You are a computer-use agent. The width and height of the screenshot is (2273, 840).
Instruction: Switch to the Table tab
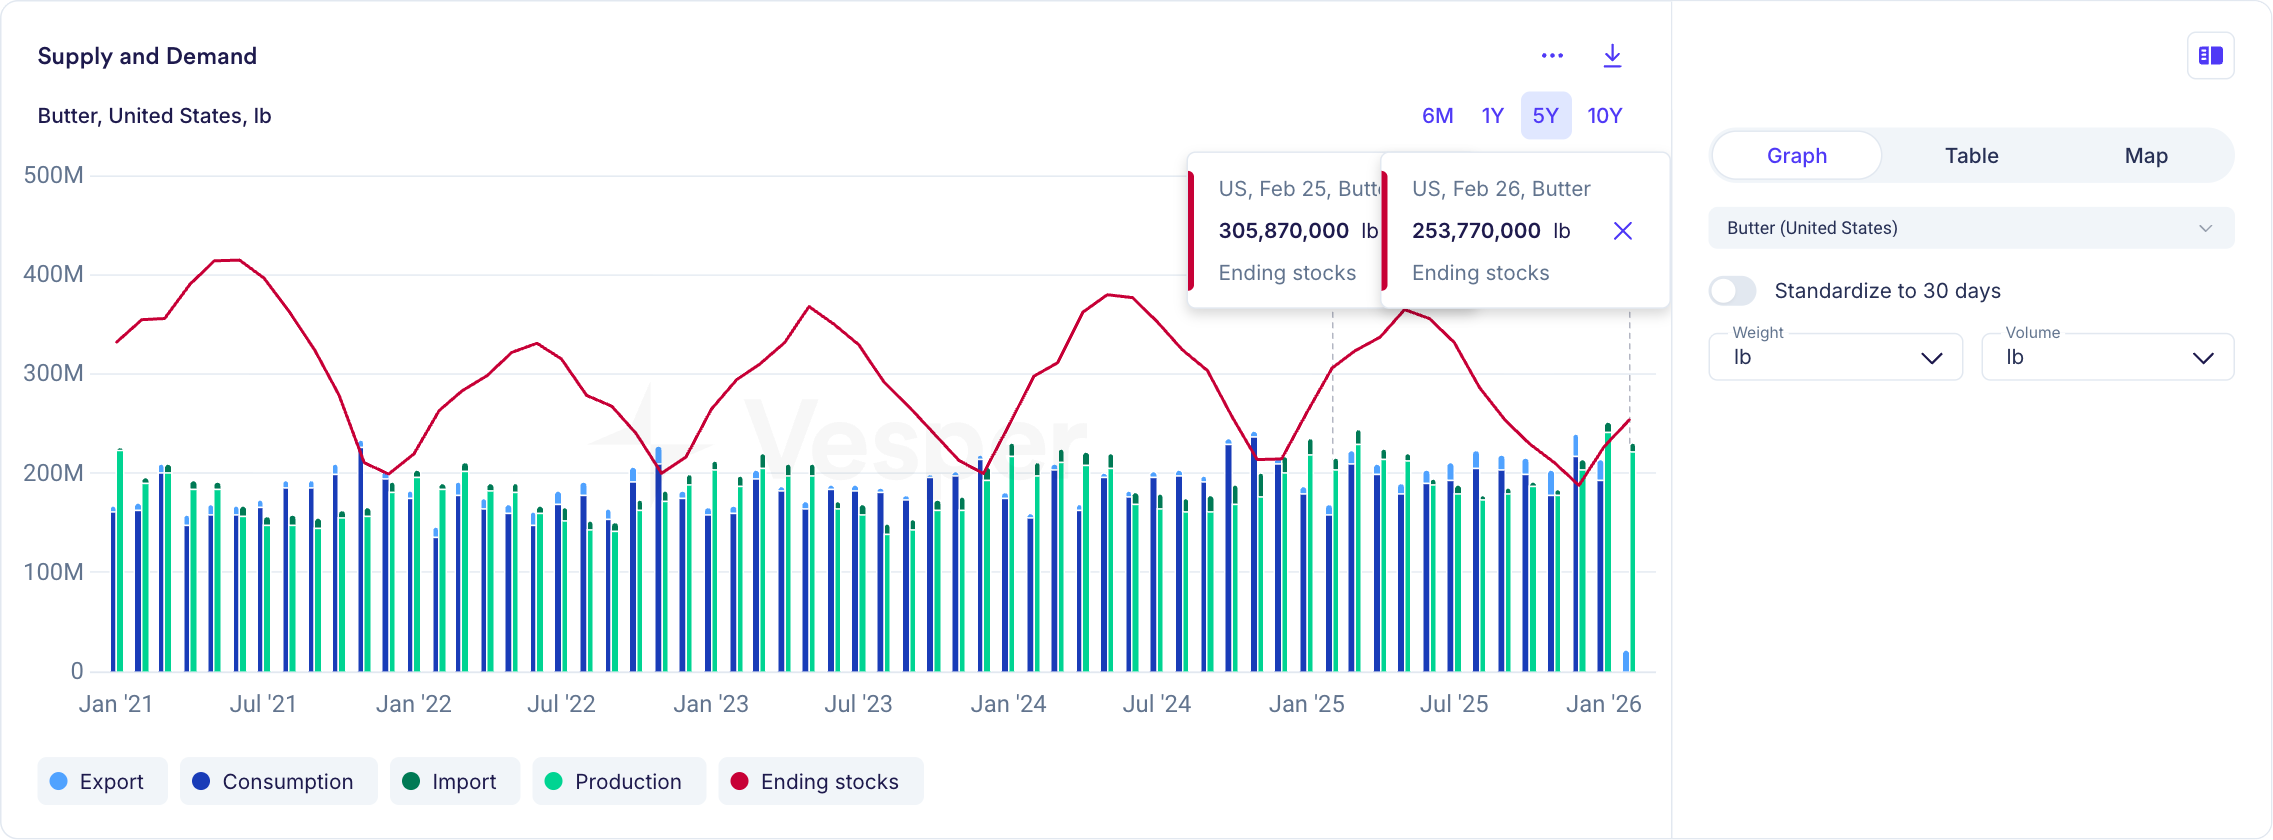coord(1971,156)
